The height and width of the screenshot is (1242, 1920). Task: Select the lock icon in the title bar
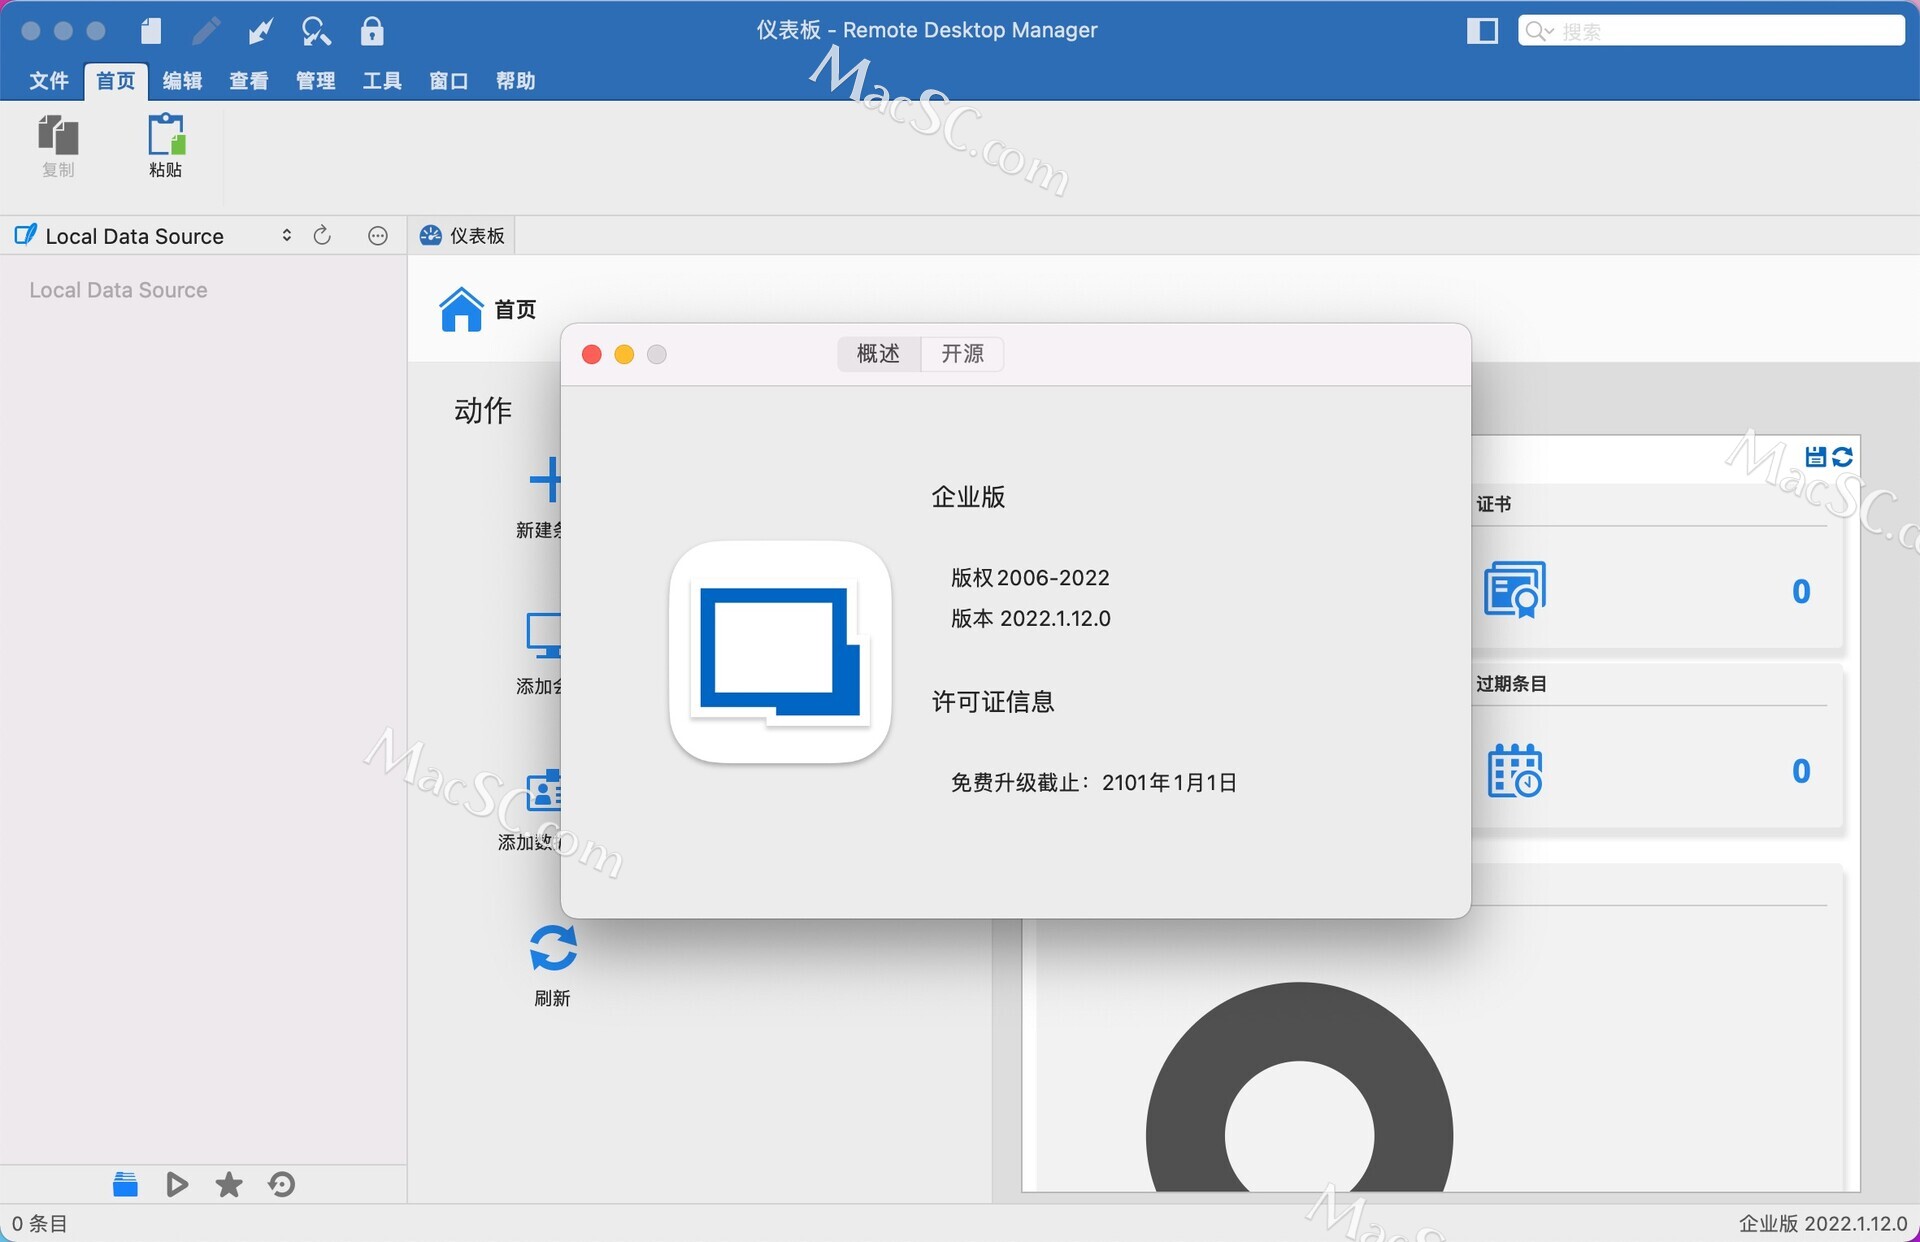(372, 31)
